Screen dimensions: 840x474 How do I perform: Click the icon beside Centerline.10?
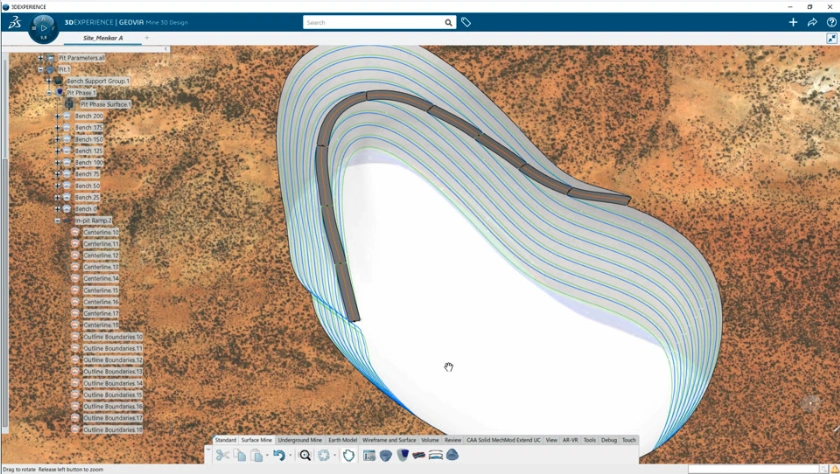75,232
